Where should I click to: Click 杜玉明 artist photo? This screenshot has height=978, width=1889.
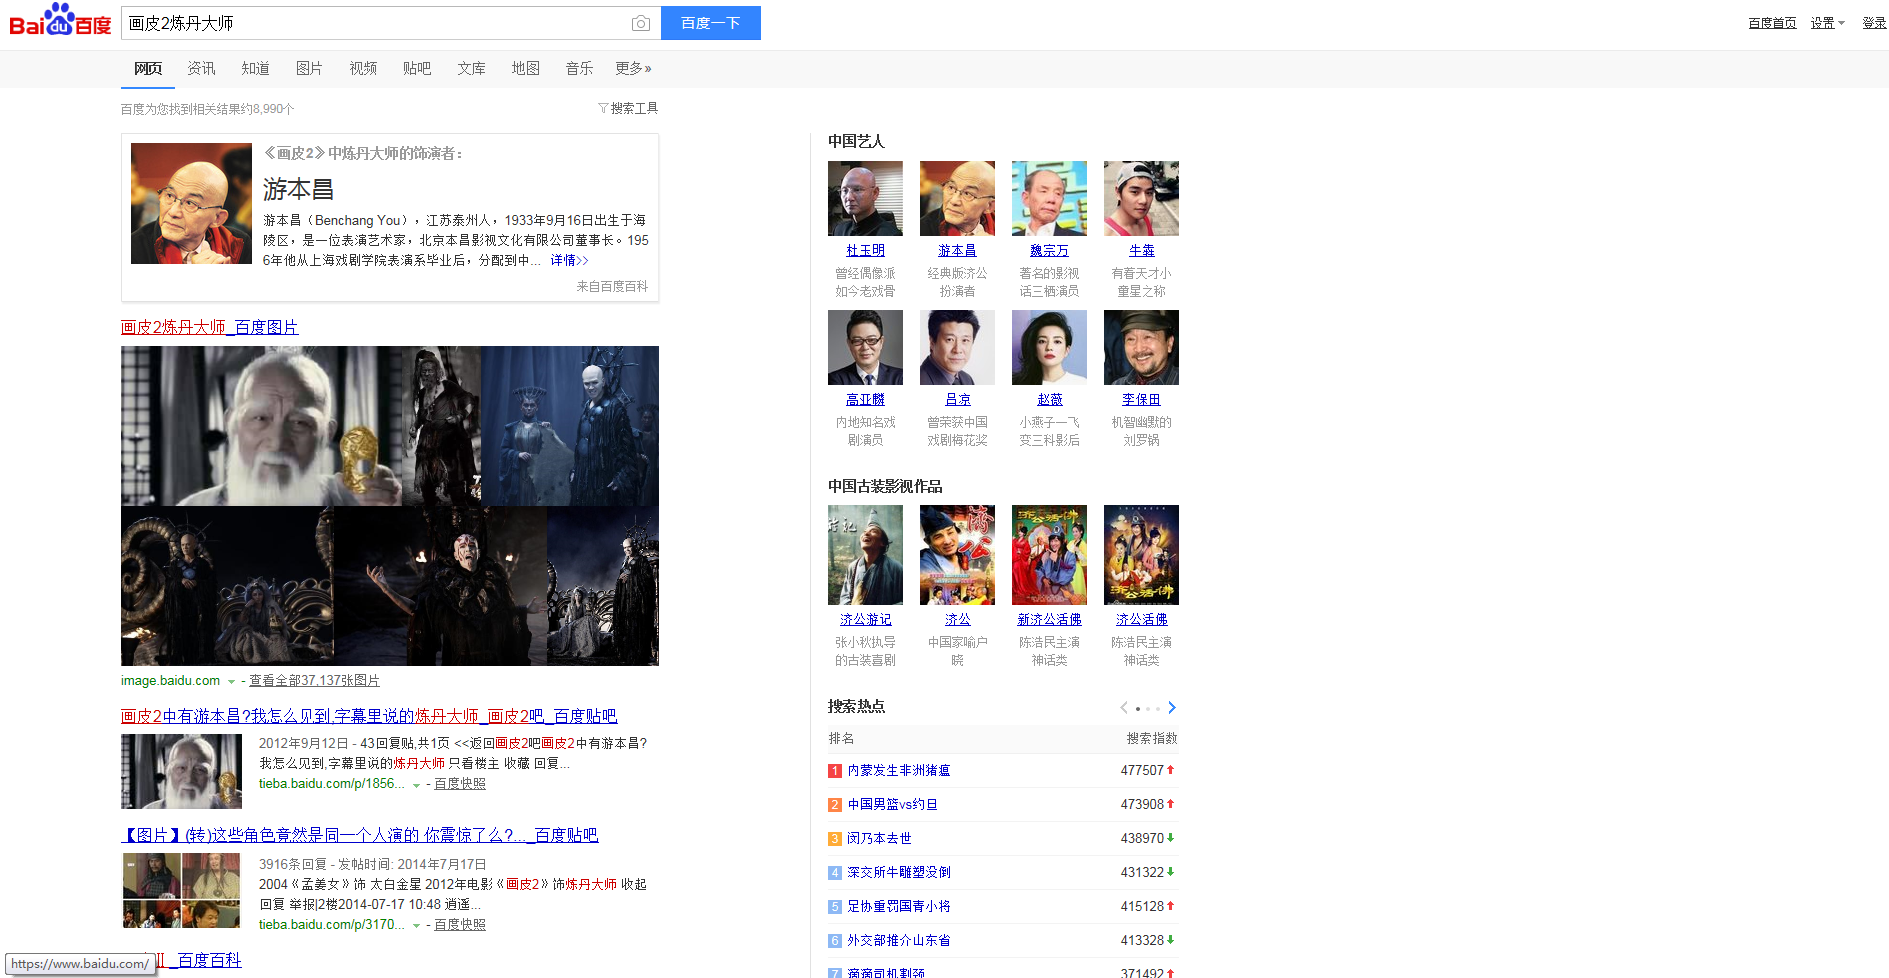(865, 198)
